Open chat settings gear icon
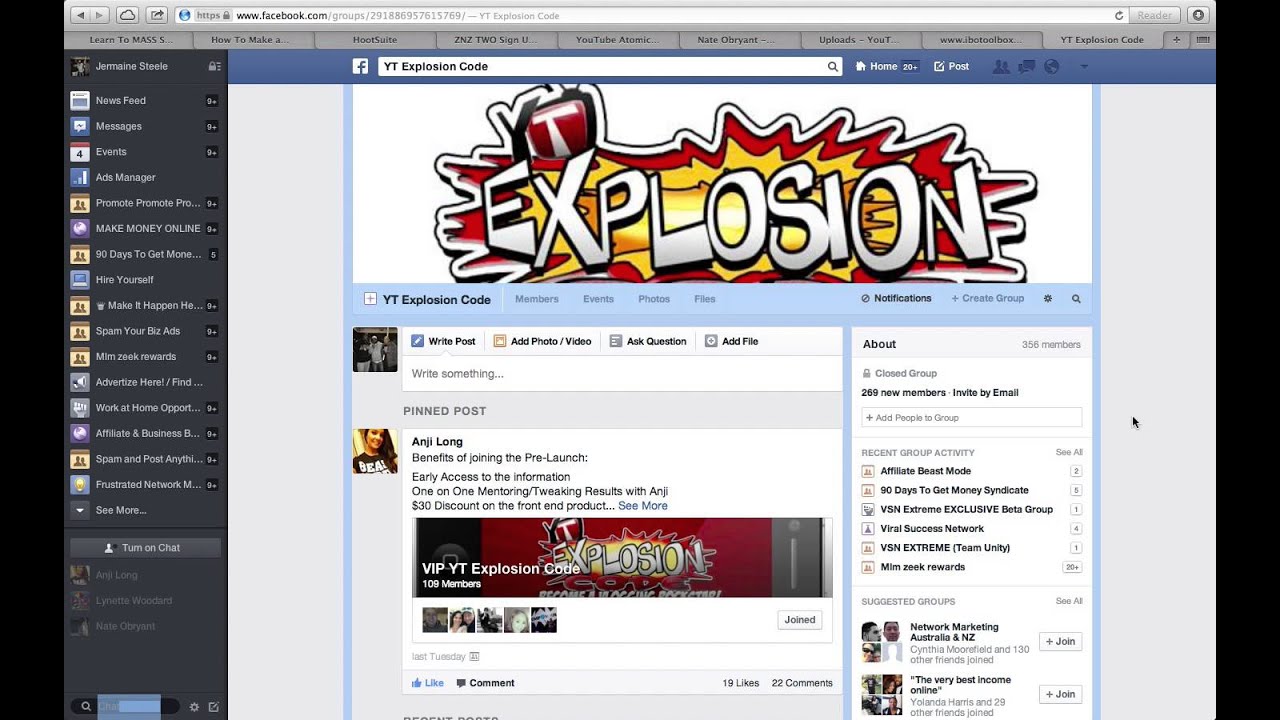Screen dimensions: 1280x720 tap(194, 707)
